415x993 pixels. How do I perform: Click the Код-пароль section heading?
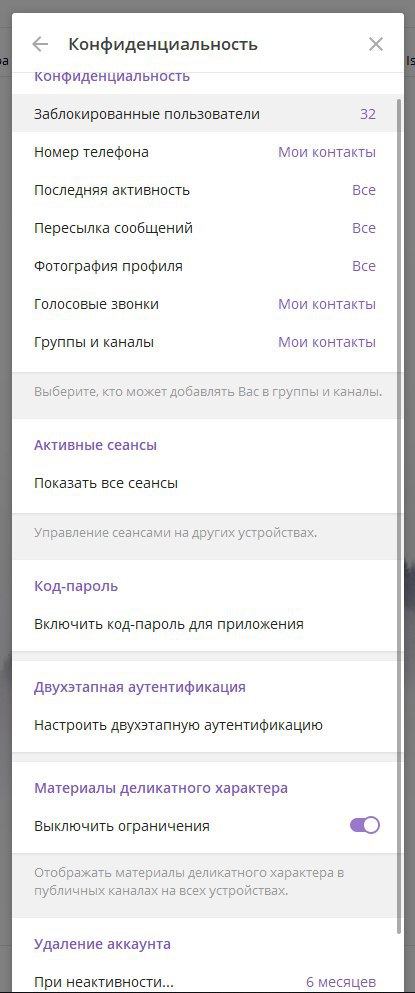pyautogui.click(x=76, y=586)
